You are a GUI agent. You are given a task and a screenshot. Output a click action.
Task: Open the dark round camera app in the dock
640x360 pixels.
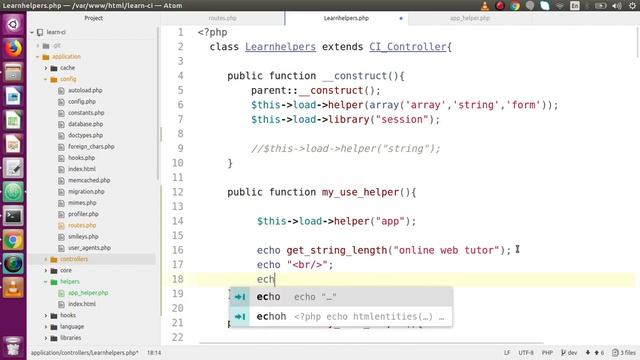[13, 264]
